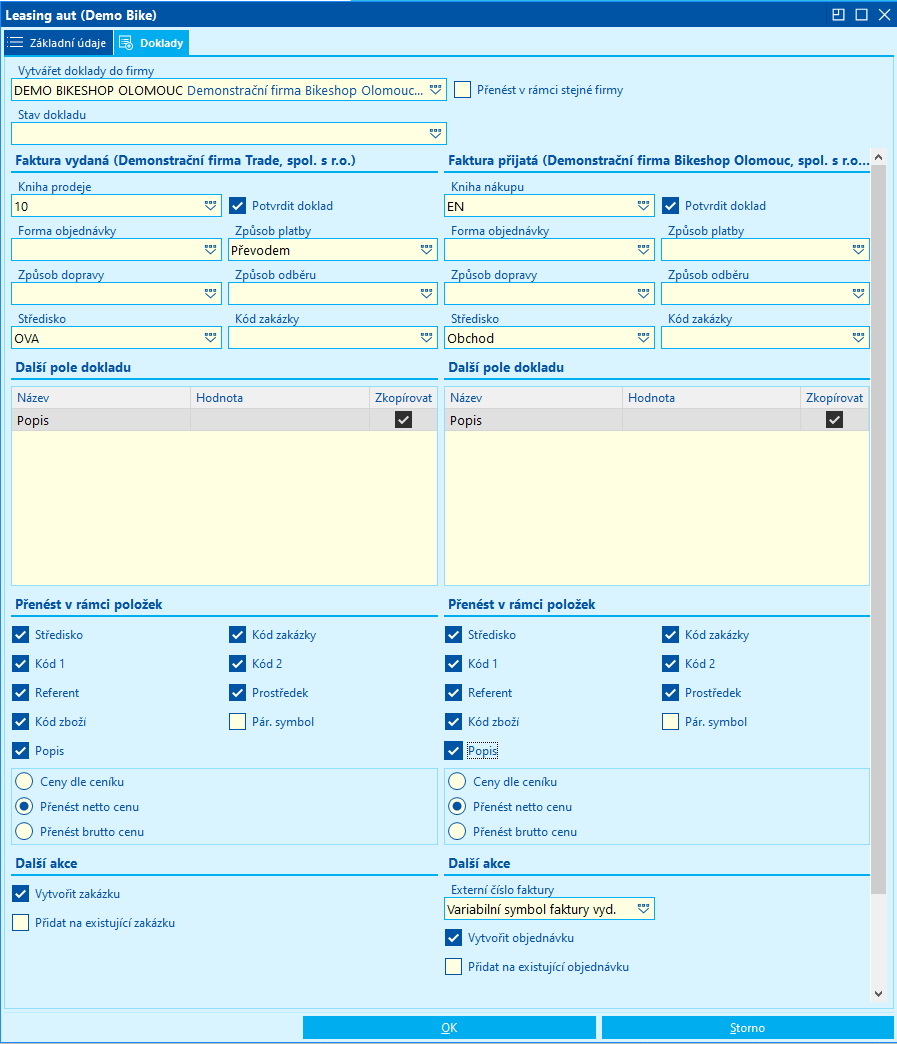Open Způsob dopravy dropdown in Faktura vydaná
This screenshot has width=897, height=1044.
coord(210,294)
